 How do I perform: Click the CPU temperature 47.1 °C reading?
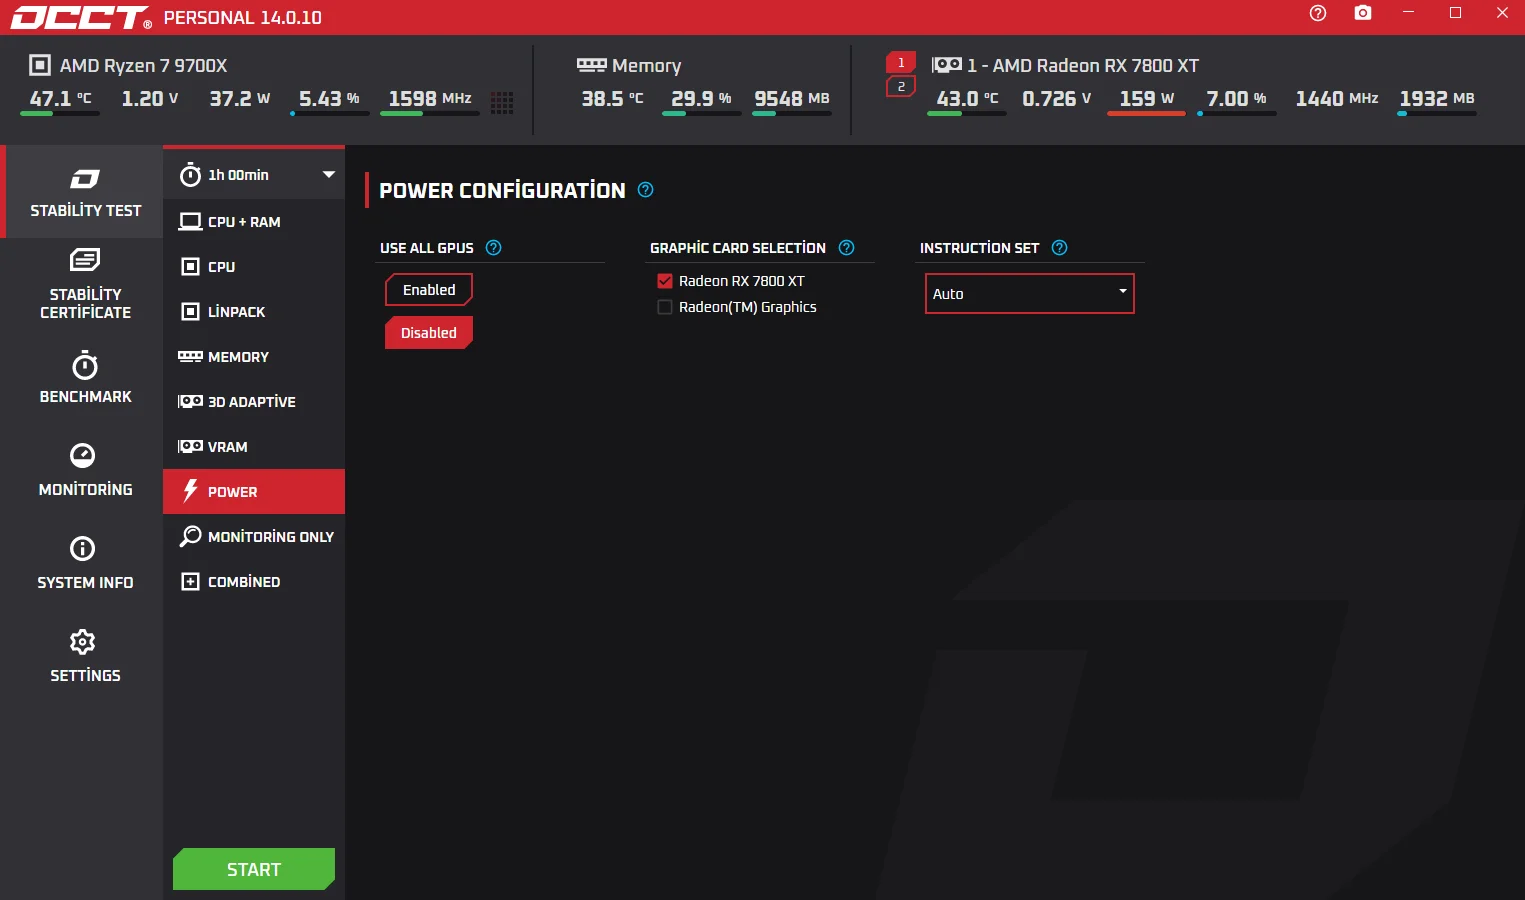click(x=60, y=98)
